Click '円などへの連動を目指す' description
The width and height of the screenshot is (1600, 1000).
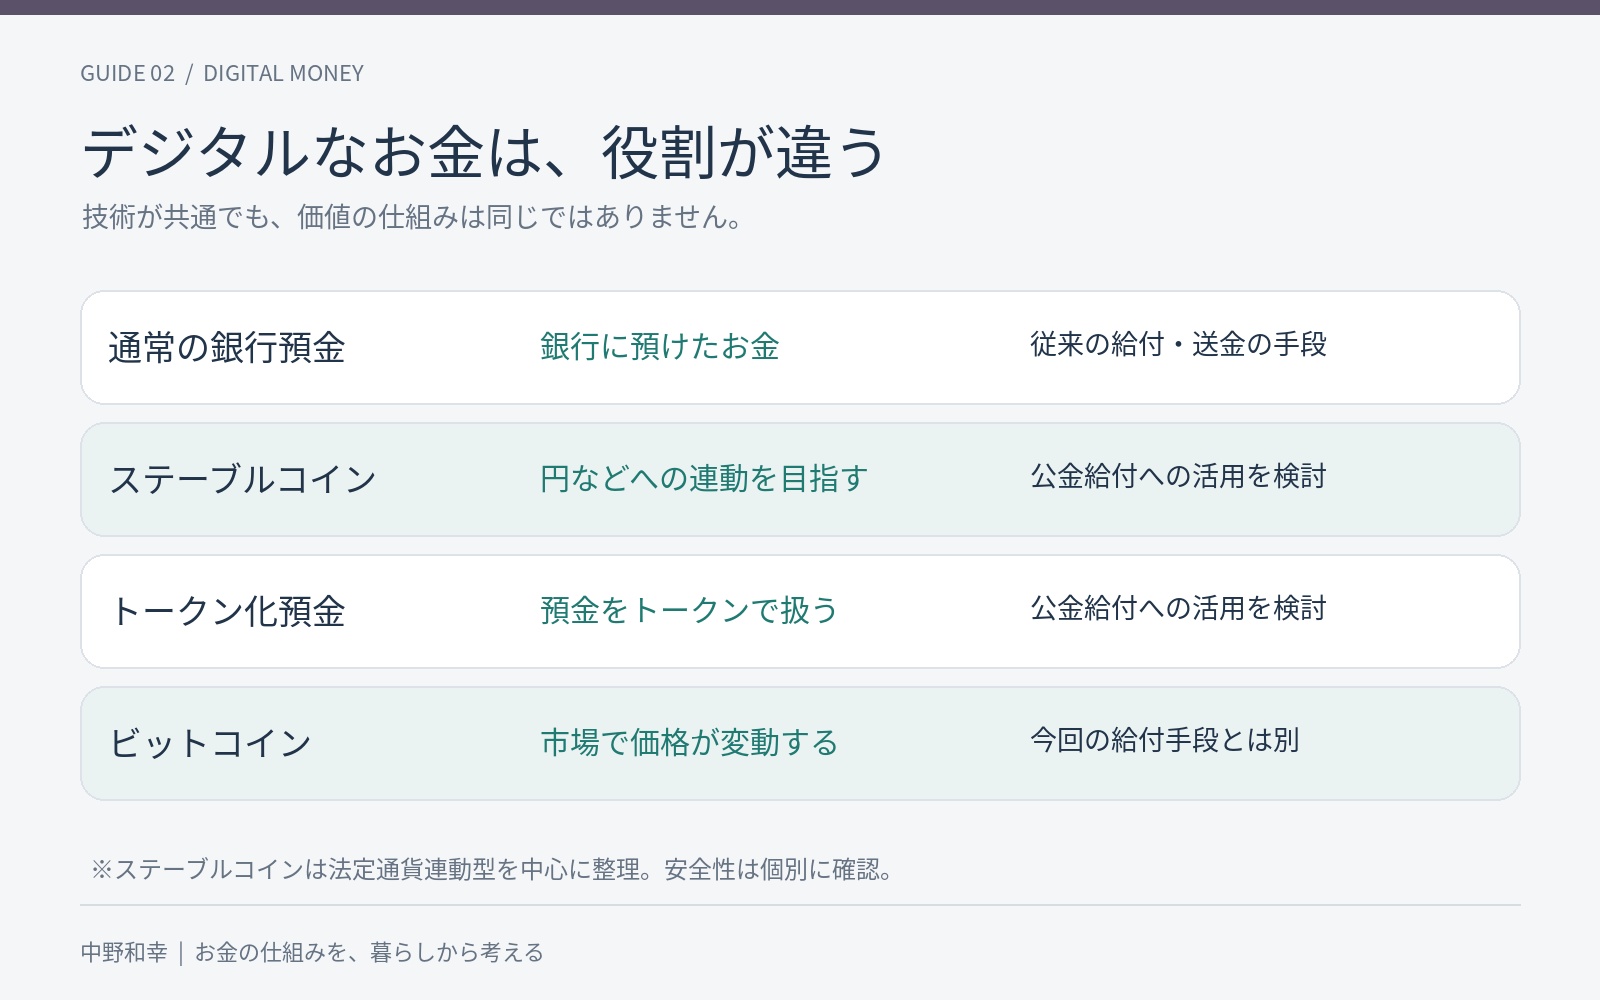[x=704, y=478]
